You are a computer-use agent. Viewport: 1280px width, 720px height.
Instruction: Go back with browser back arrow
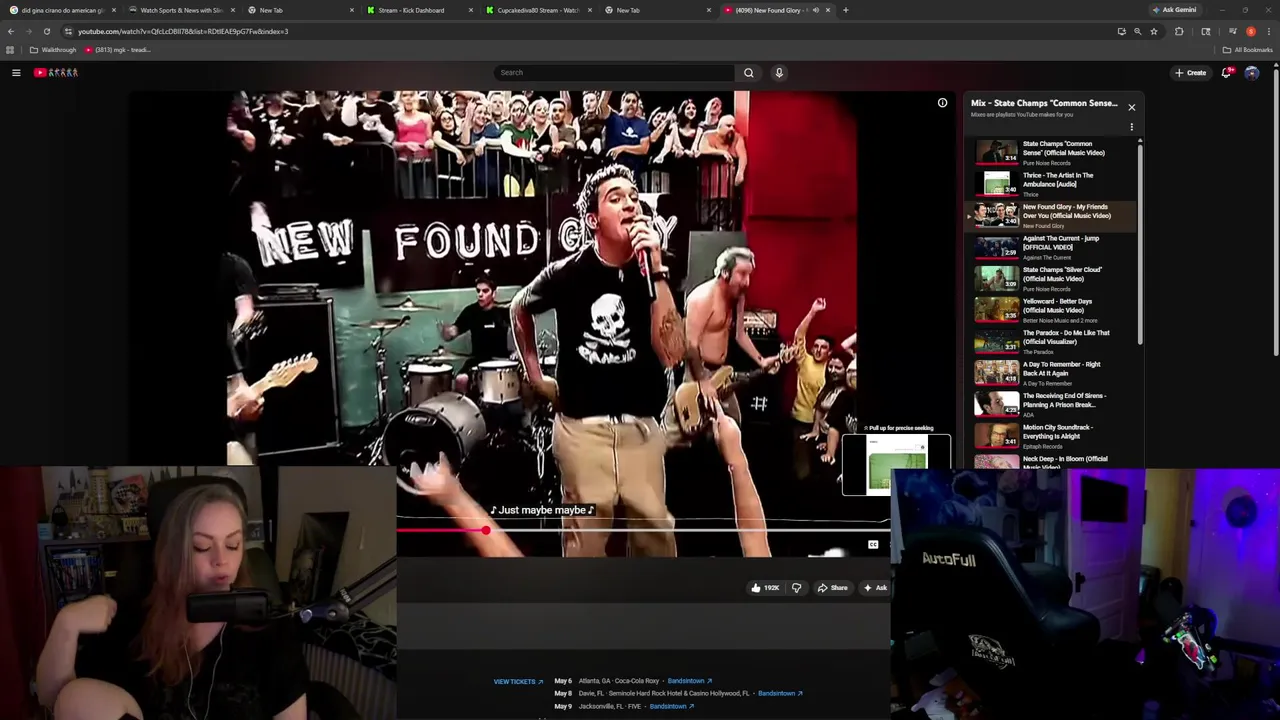click(11, 31)
